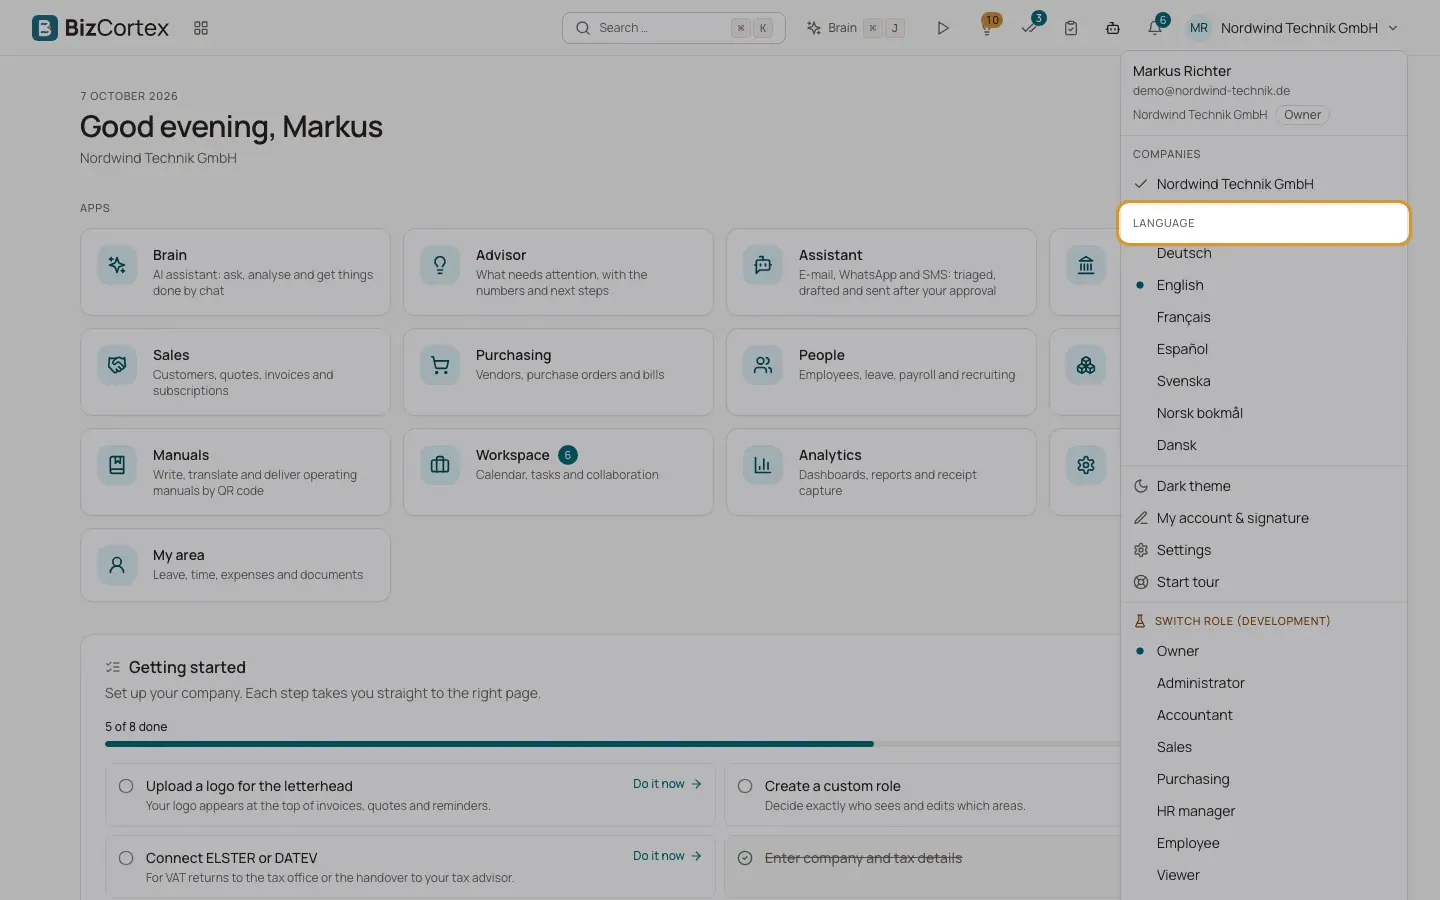Click the clipboard check icon in top bar
The height and width of the screenshot is (900, 1440).
coord(1071,28)
